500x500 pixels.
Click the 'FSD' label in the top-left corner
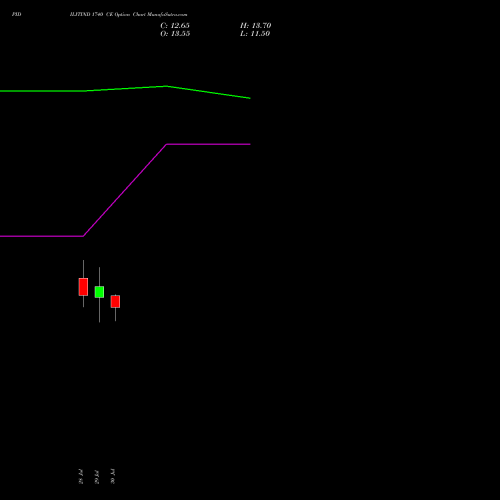tap(16, 14)
